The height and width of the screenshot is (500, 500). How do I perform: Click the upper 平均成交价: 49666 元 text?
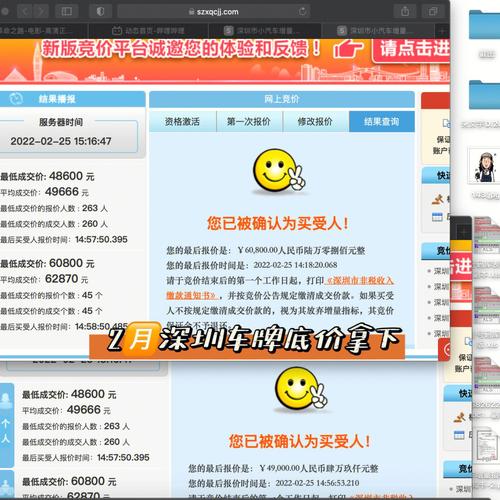[44, 192]
